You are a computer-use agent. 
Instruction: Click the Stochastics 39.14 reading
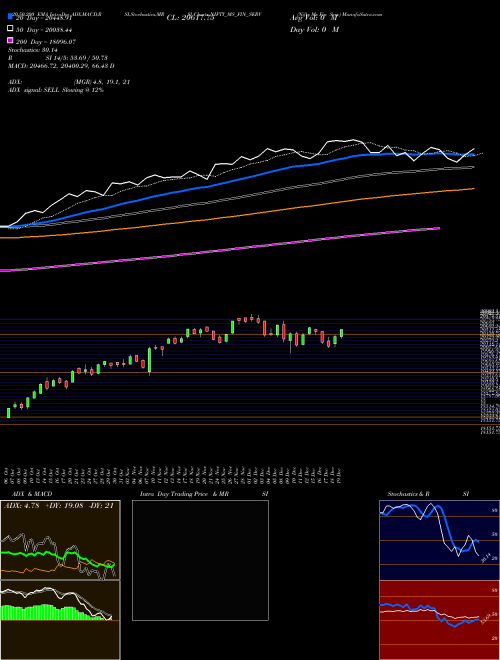33,50
